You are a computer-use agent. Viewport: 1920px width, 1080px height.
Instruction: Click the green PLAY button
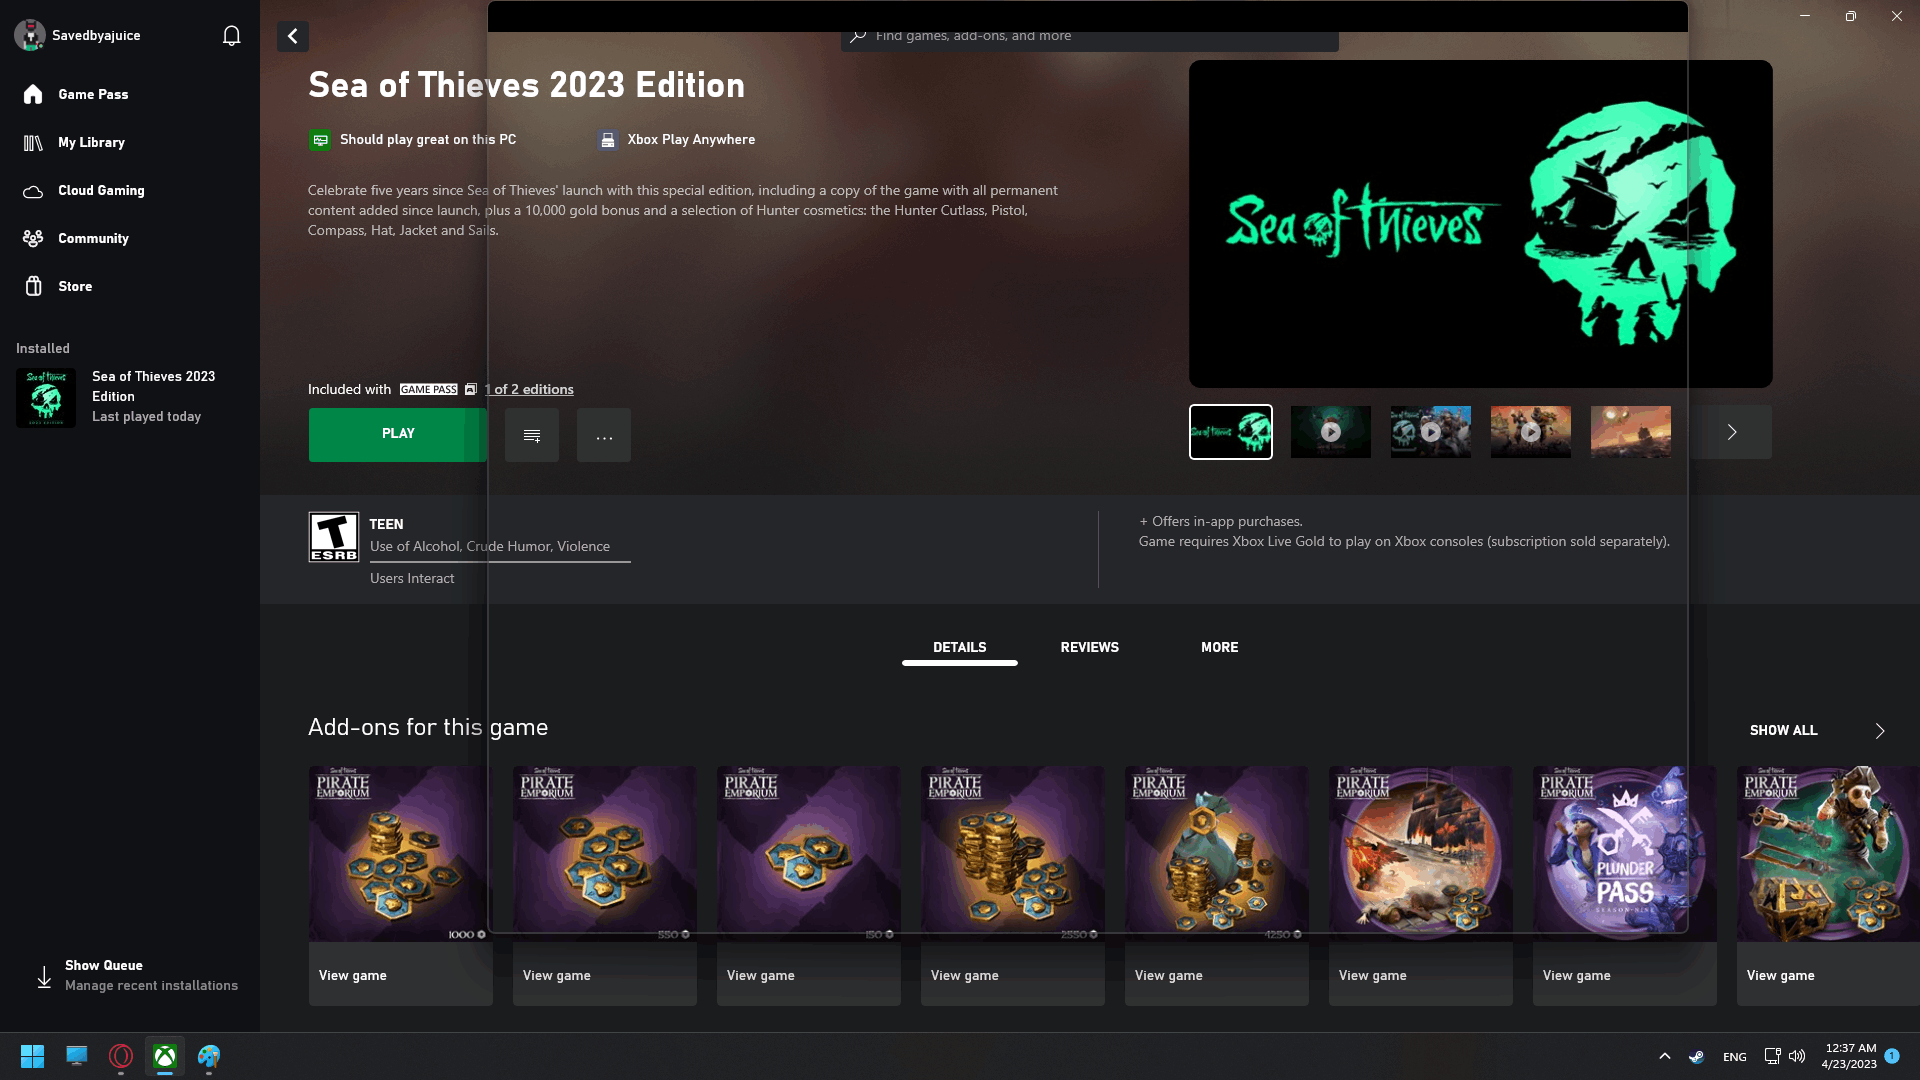point(398,434)
